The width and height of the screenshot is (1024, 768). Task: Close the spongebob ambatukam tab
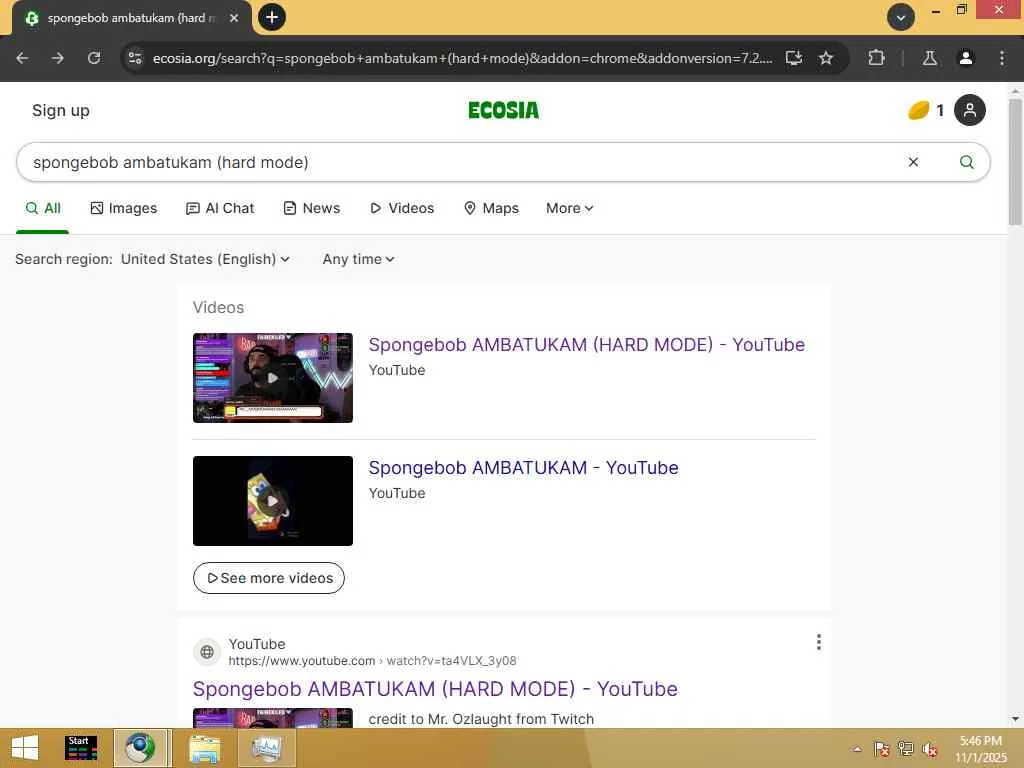pos(234,18)
